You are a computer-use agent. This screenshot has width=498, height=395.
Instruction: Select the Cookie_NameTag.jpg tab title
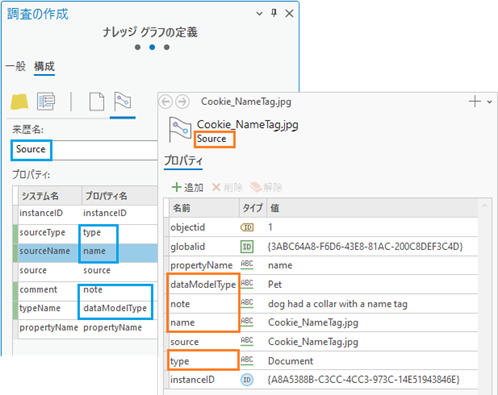tap(246, 102)
